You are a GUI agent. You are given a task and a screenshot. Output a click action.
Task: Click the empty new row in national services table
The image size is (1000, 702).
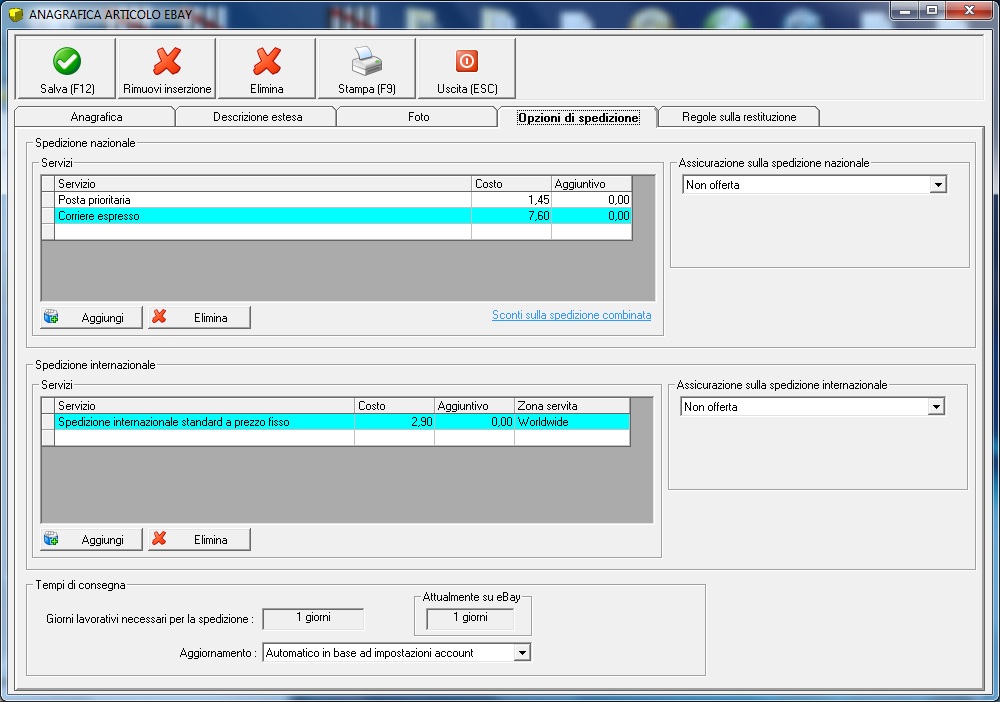click(x=343, y=231)
